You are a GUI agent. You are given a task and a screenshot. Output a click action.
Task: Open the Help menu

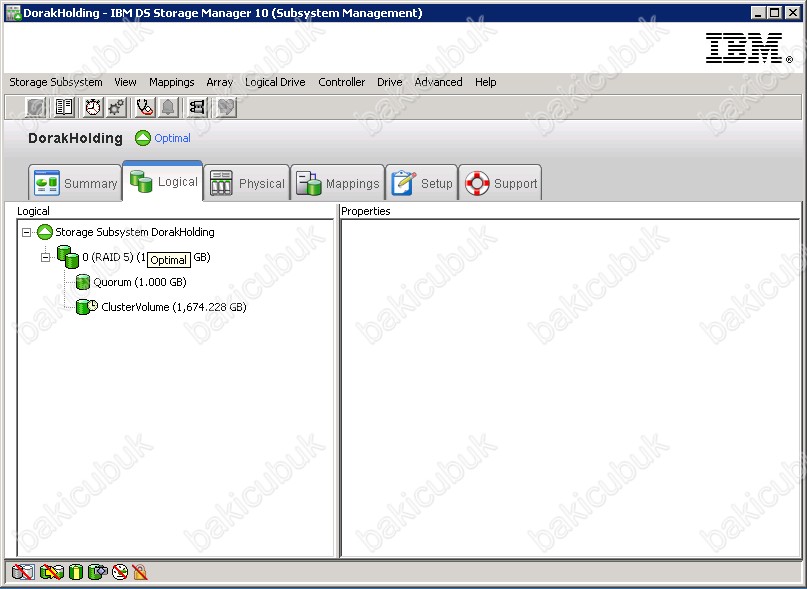pyautogui.click(x=485, y=82)
